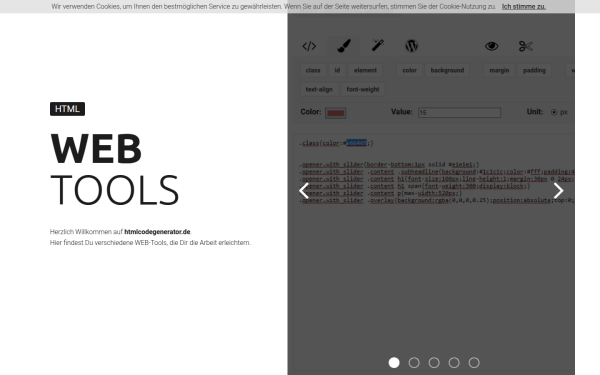
Task: Click the magic wand tool icon
Action: tap(378, 46)
